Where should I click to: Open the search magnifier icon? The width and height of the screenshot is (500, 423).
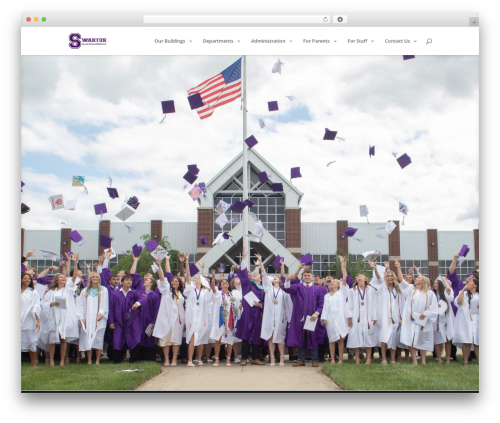429,41
